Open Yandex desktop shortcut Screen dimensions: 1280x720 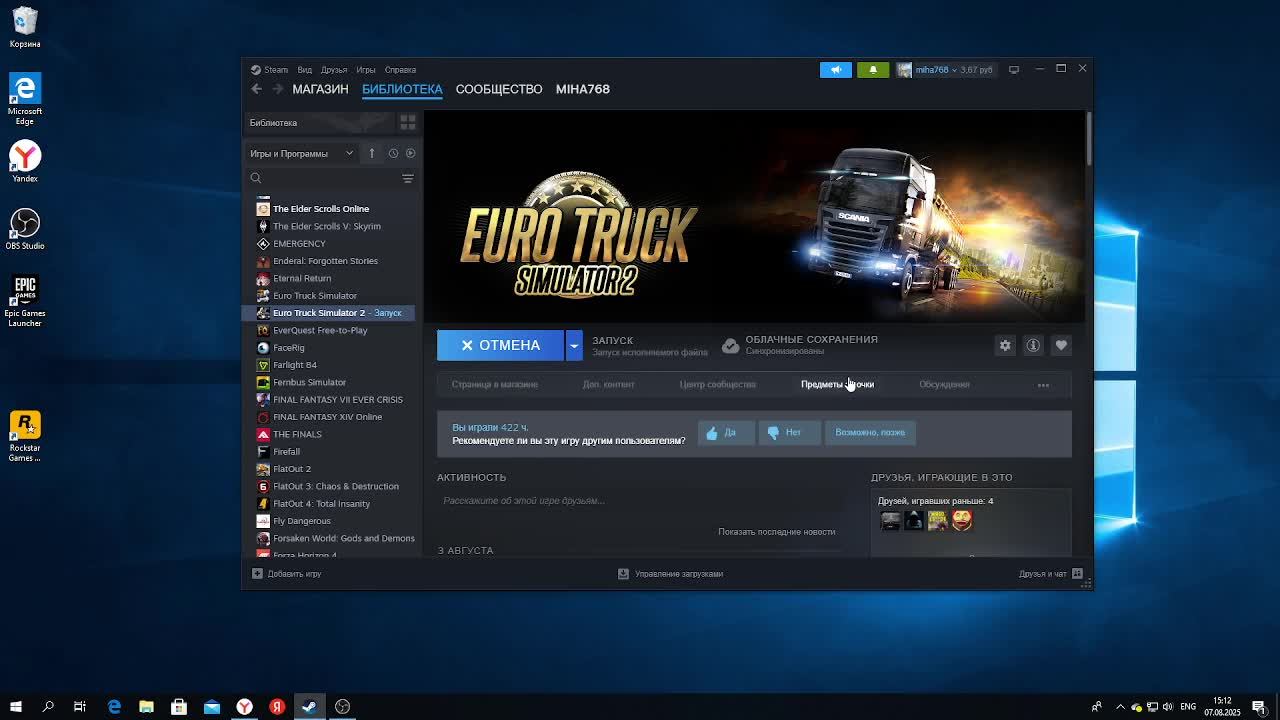25,161
